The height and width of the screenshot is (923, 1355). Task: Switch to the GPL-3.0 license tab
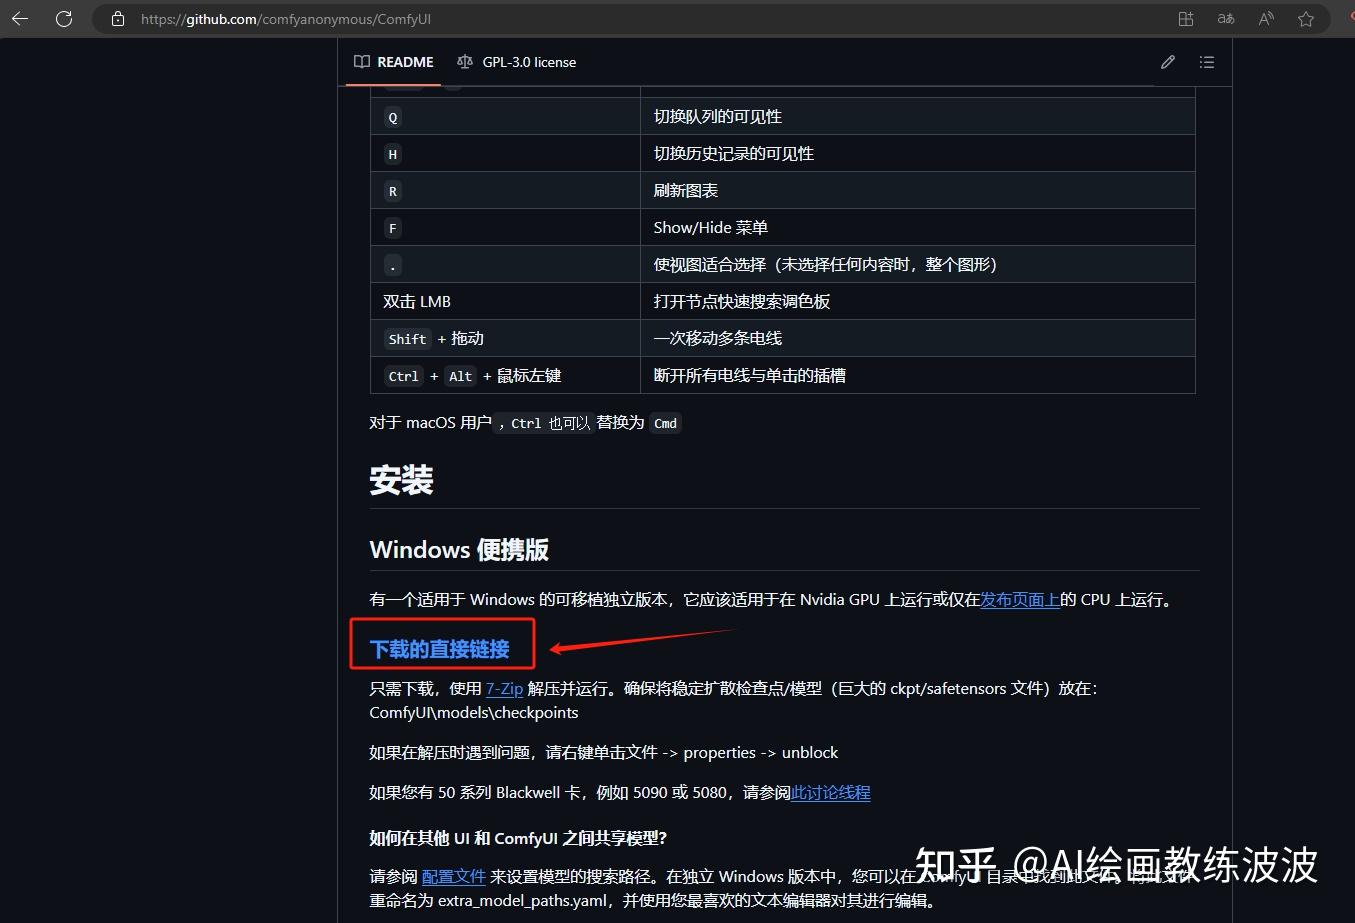(x=529, y=61)
